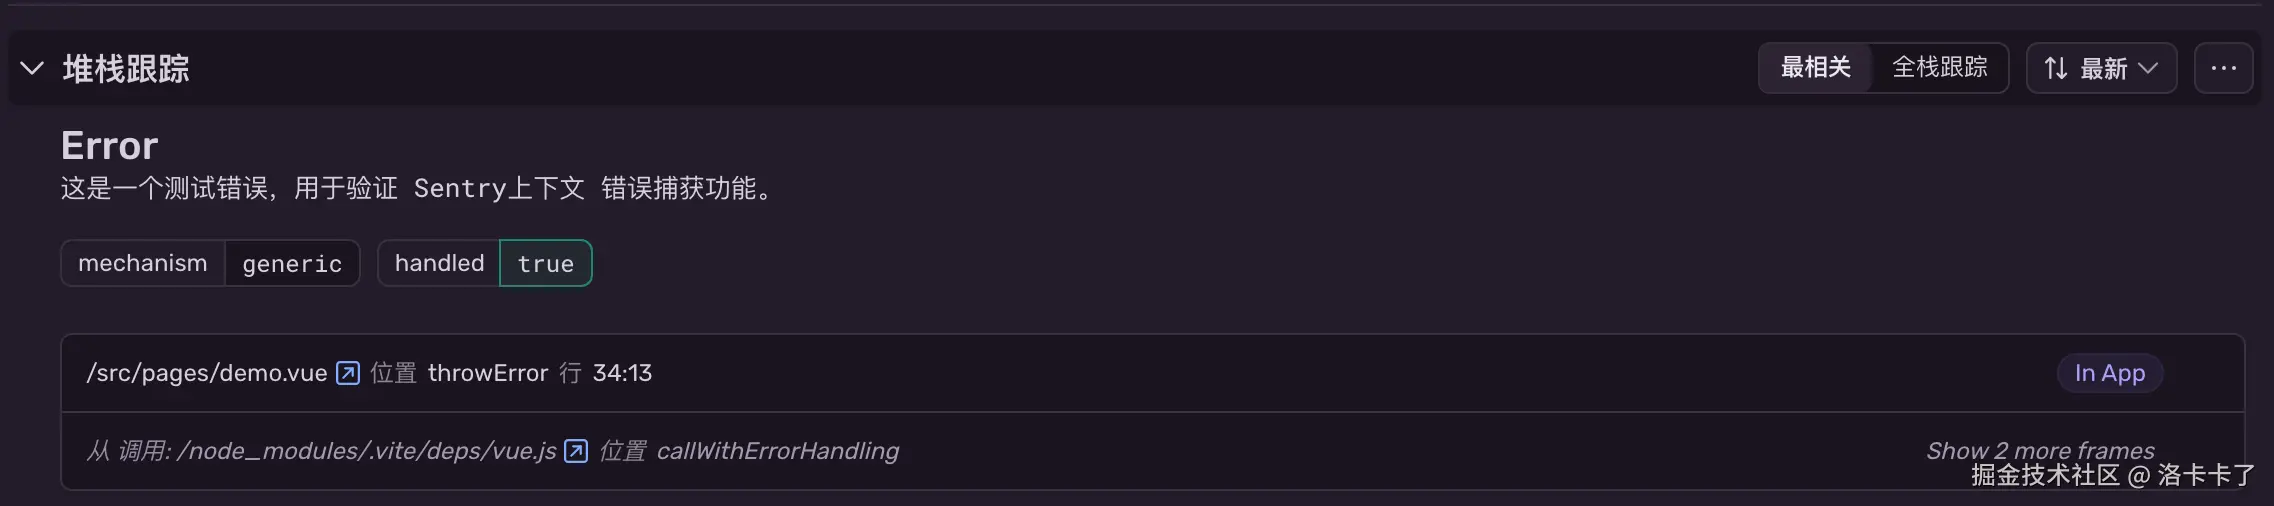The width and height of the screenshot is (2274, 506).
Task: Collapse the 堆栈跟踪 section chevron
Action: (32, 68)
